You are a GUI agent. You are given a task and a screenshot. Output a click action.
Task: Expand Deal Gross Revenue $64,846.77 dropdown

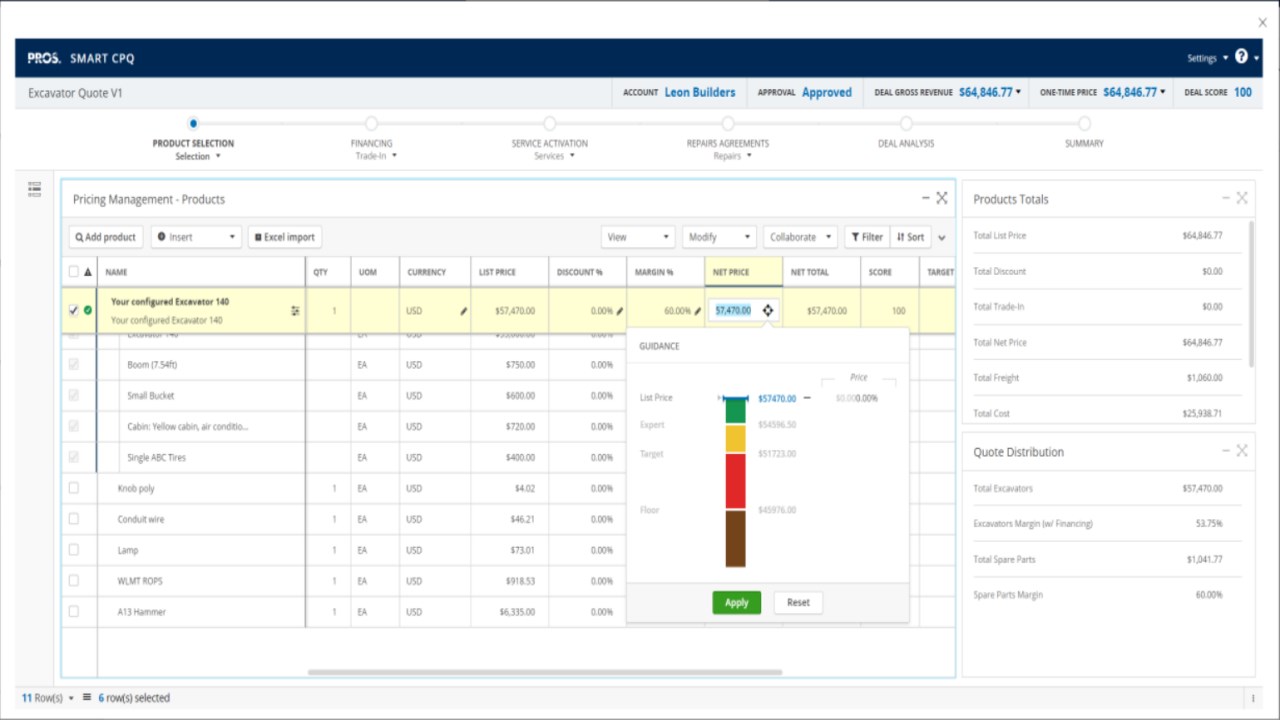coord(1018,92)
